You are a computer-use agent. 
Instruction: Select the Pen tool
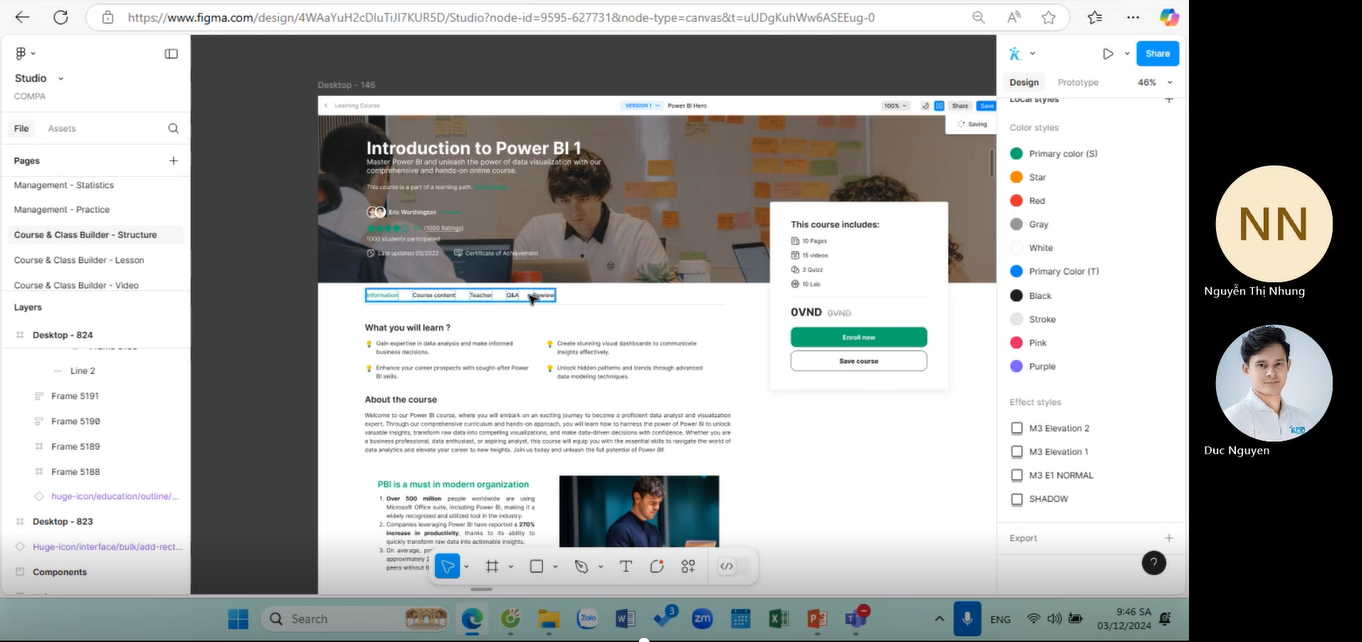click(581, 566)
